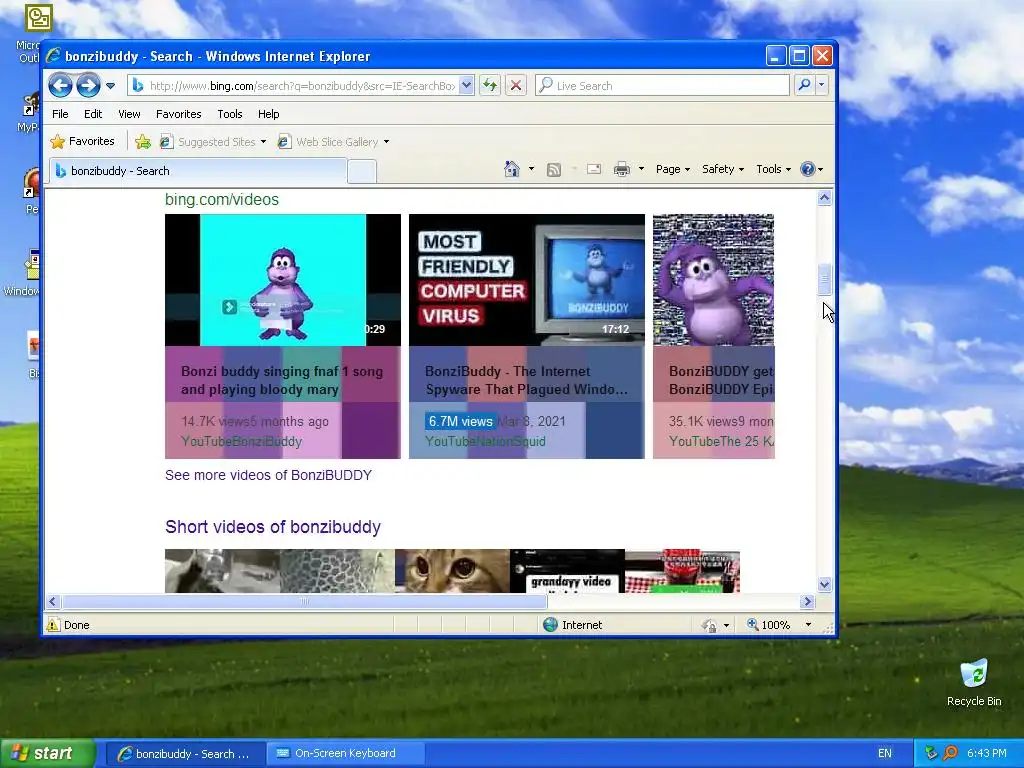Expand the zoom level dropdown arrow
This screenshot has height=768, width=1024.
pyautogui.click(x=808, y=625)
